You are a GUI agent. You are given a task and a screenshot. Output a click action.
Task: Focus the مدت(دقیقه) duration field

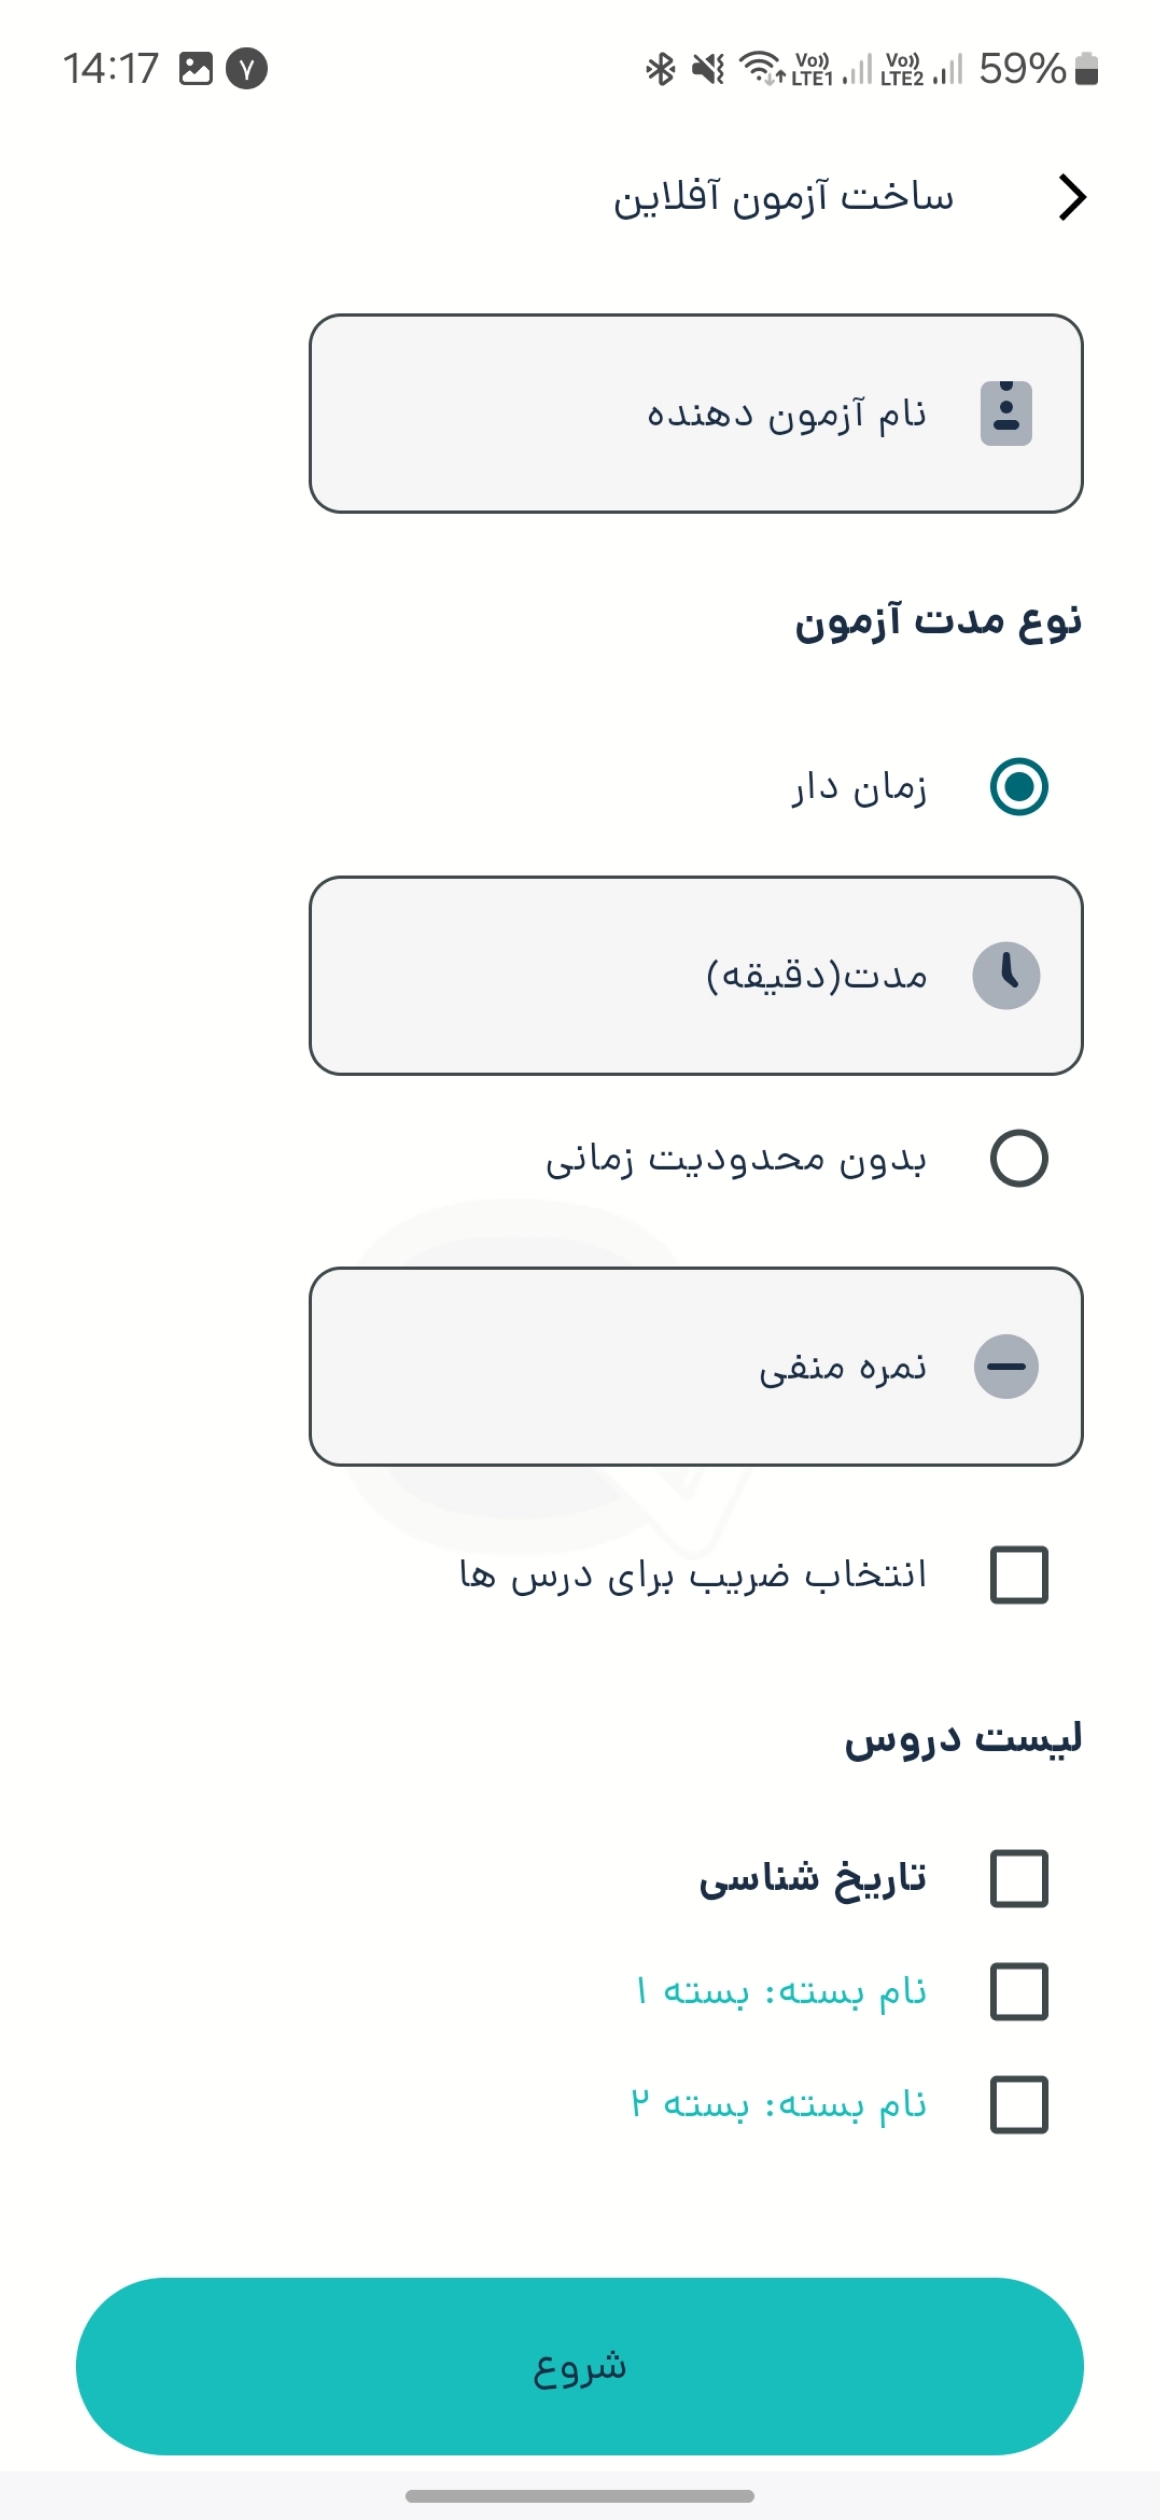[696, 976]
